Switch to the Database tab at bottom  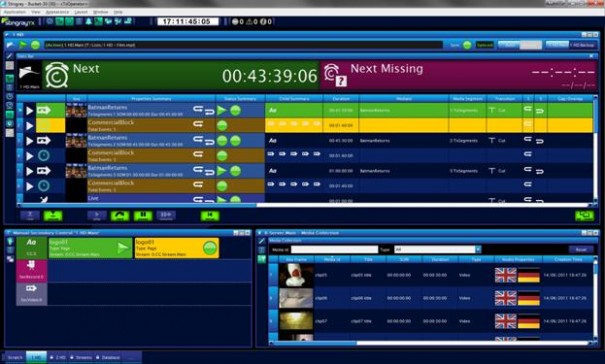(x=108, y=357)
